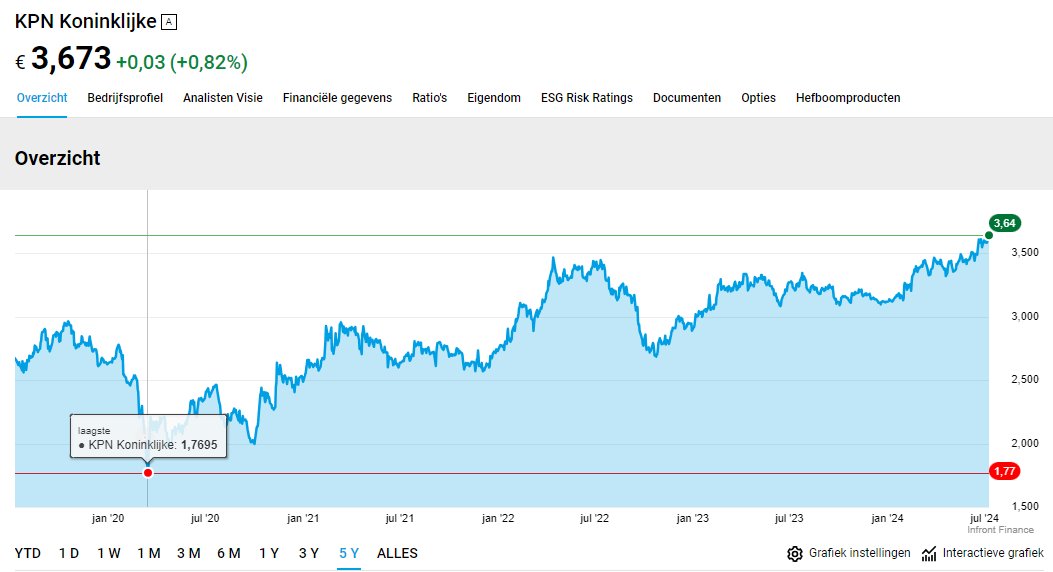Click the jul '24 axis label
Screen dimensions: 1053x572
click(985, 518)
